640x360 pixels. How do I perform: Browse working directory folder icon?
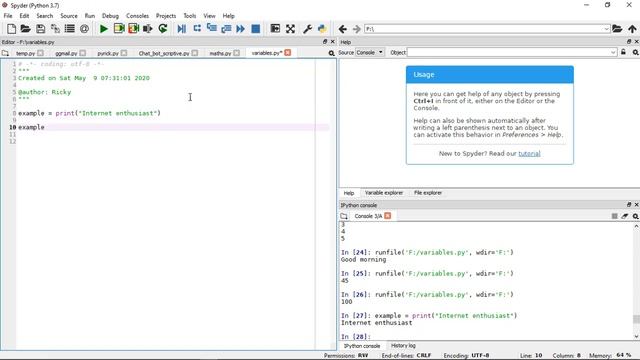pyautogui.click(x=617, y=29)
